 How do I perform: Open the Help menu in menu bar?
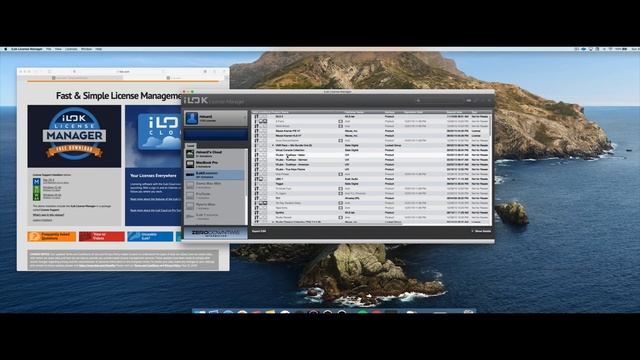click(x=98, y=49)
